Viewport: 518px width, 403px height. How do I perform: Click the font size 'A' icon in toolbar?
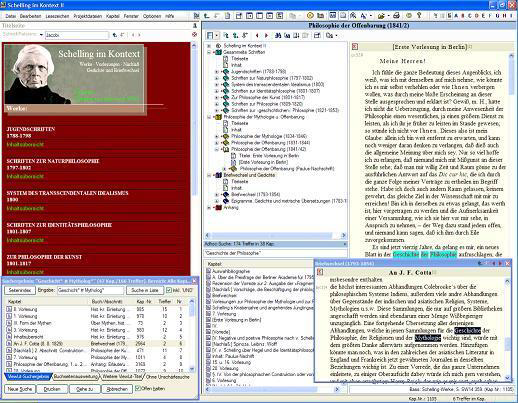click(x=364, y=15)
